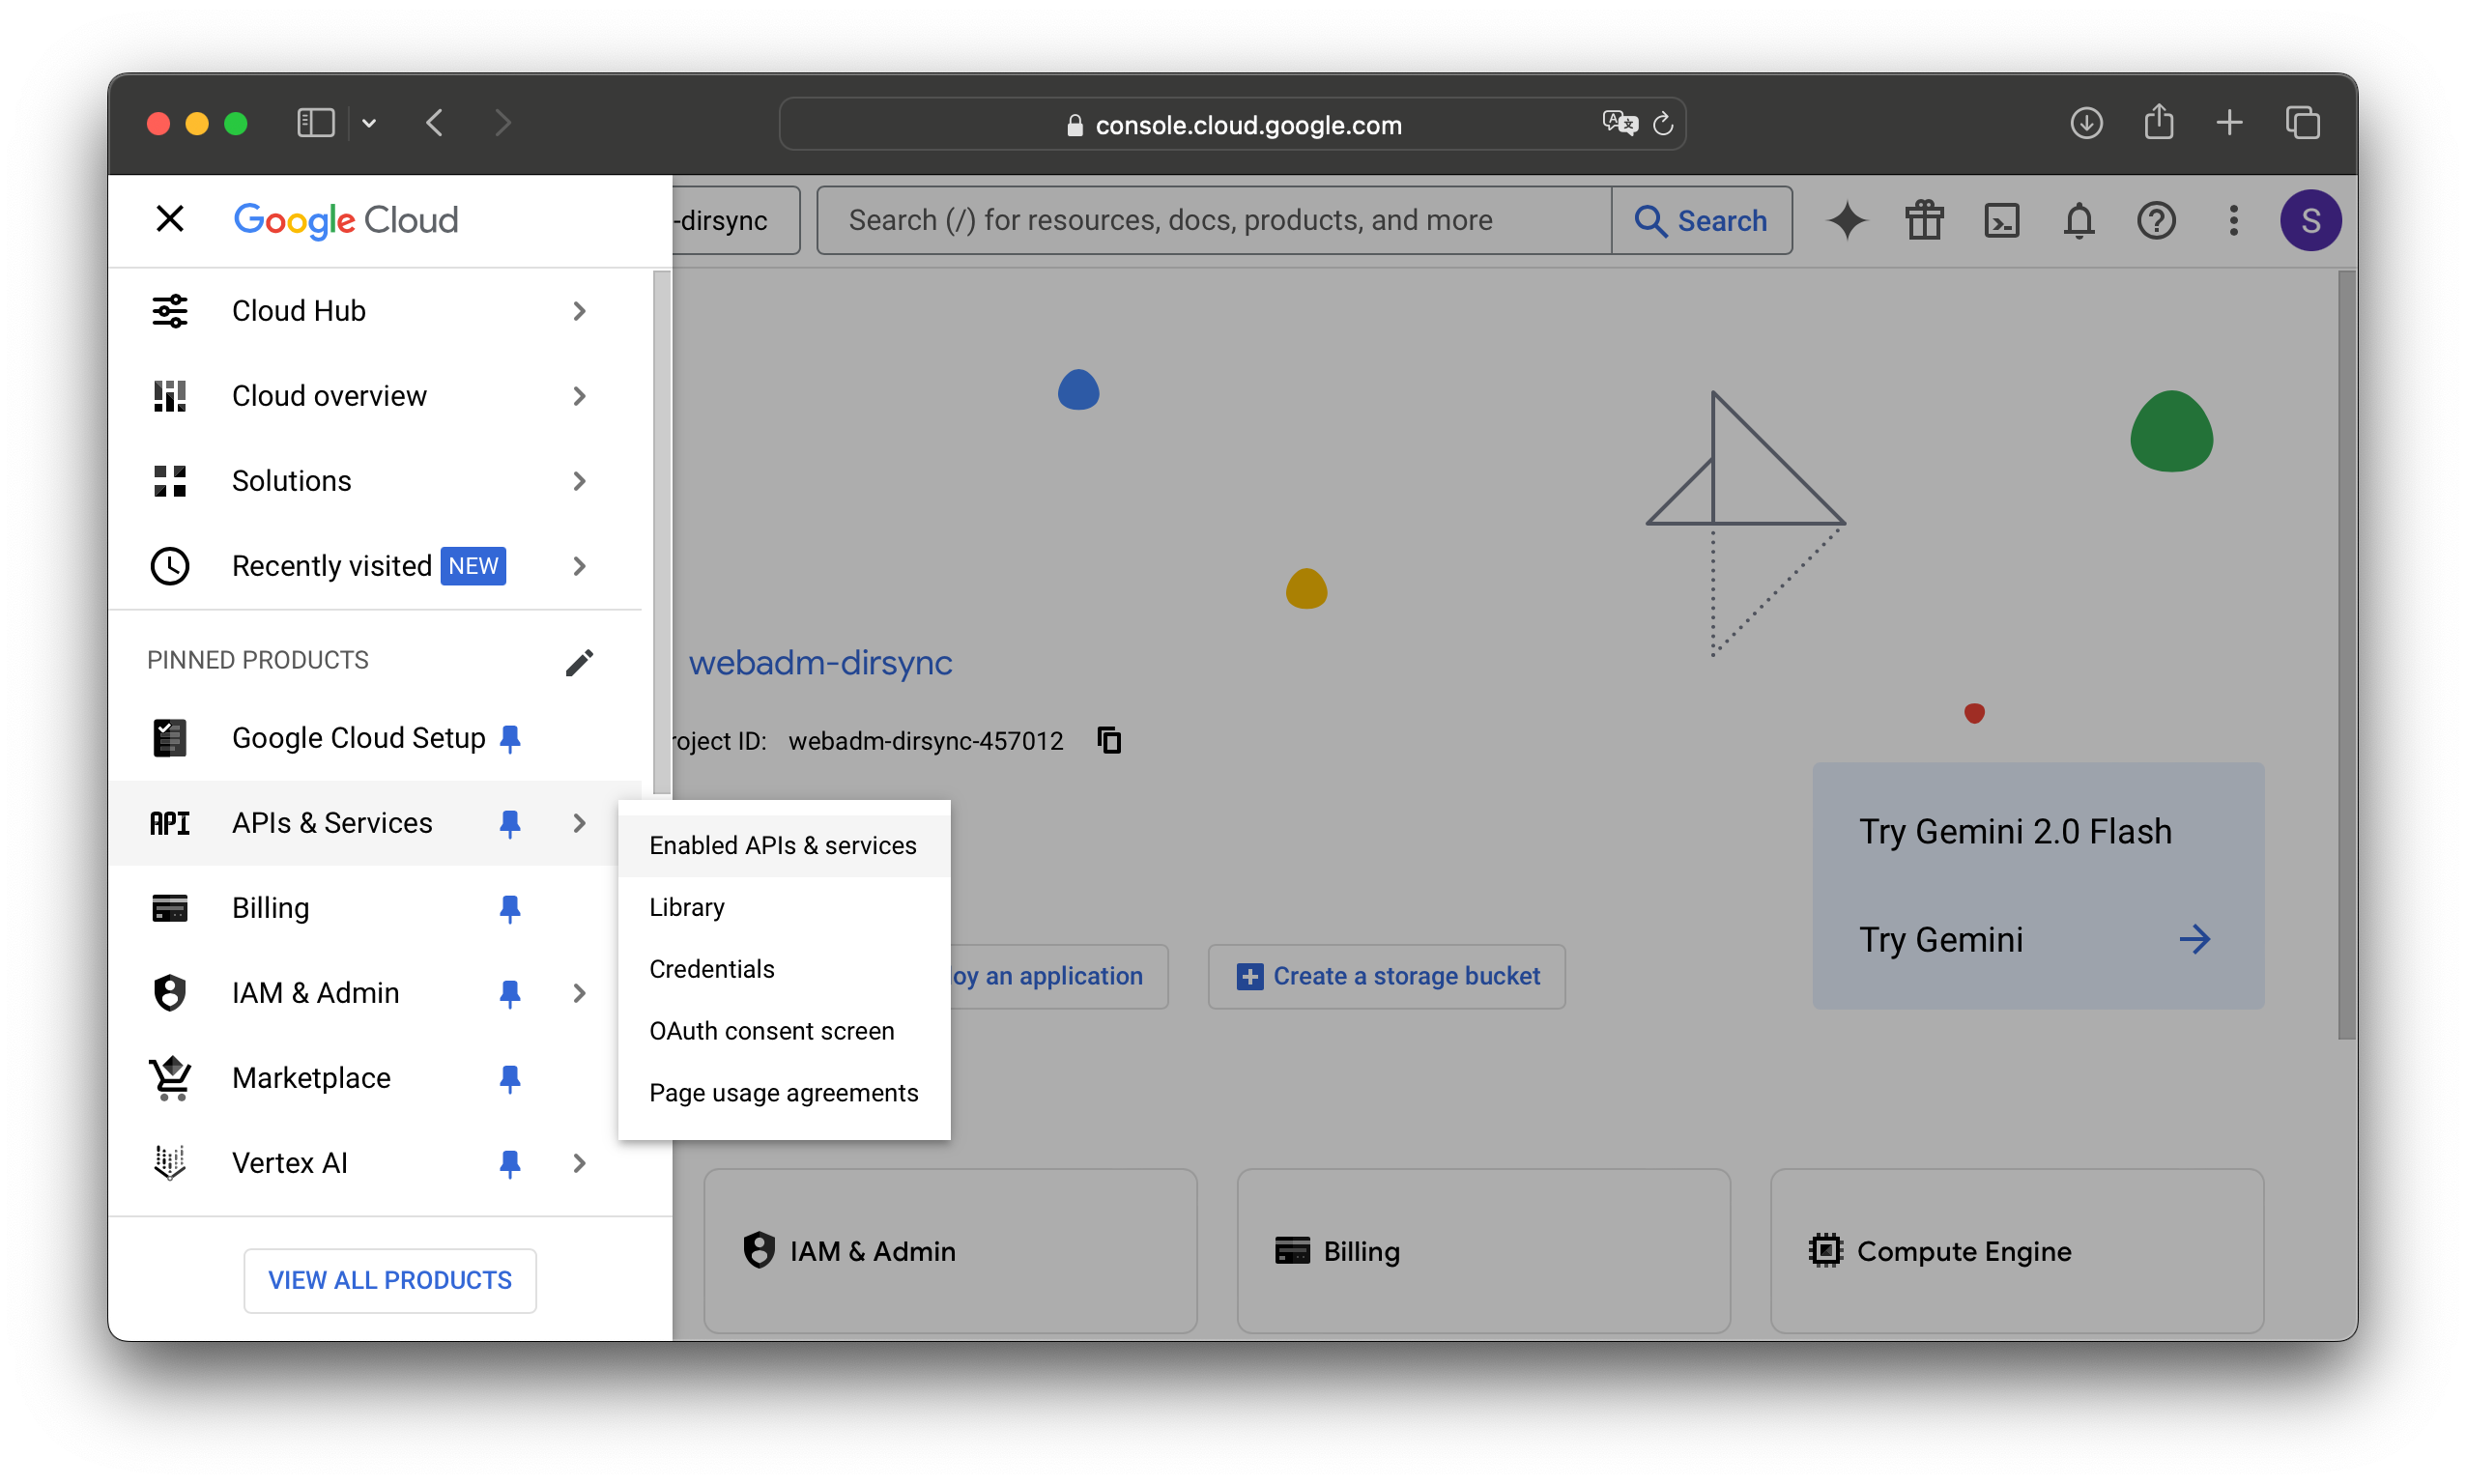Click VIEW ALL PRODUCTS button
2466x1484 pixels.
click(390, 1280)
